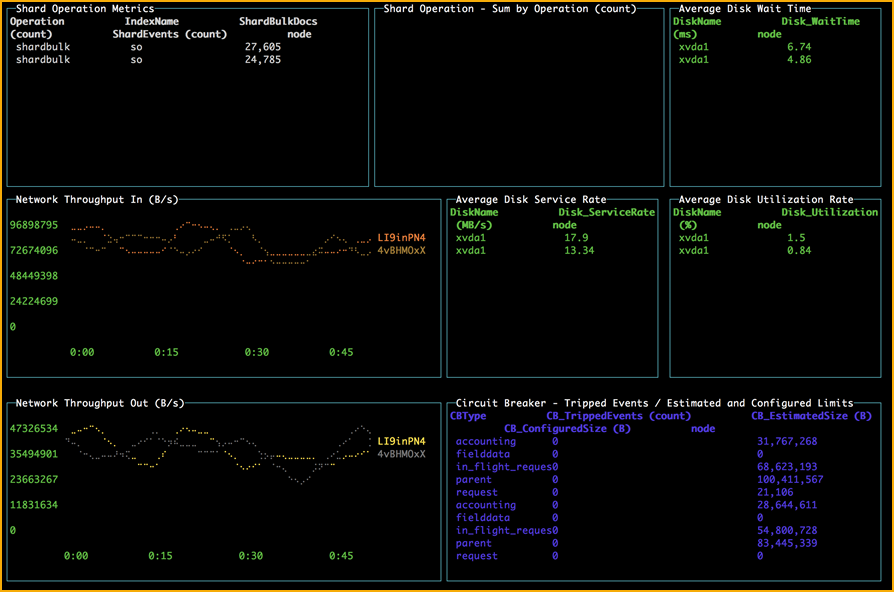Click the Disk_ServiceRate column header
Screen dimensions: 894x592
[606, 212]
